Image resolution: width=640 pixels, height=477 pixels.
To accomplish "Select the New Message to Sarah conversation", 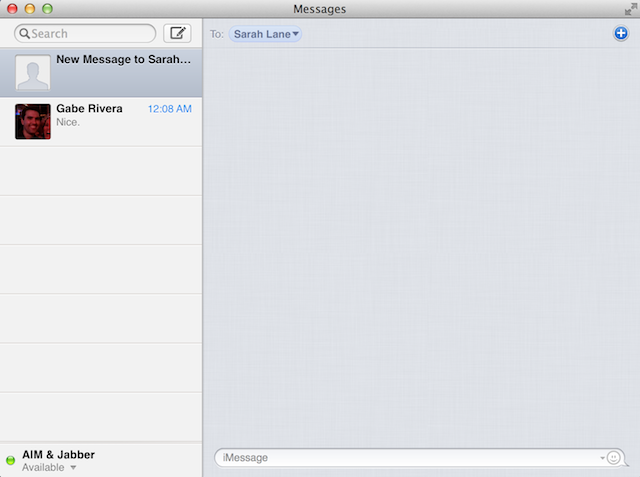I will pos(101,72).
